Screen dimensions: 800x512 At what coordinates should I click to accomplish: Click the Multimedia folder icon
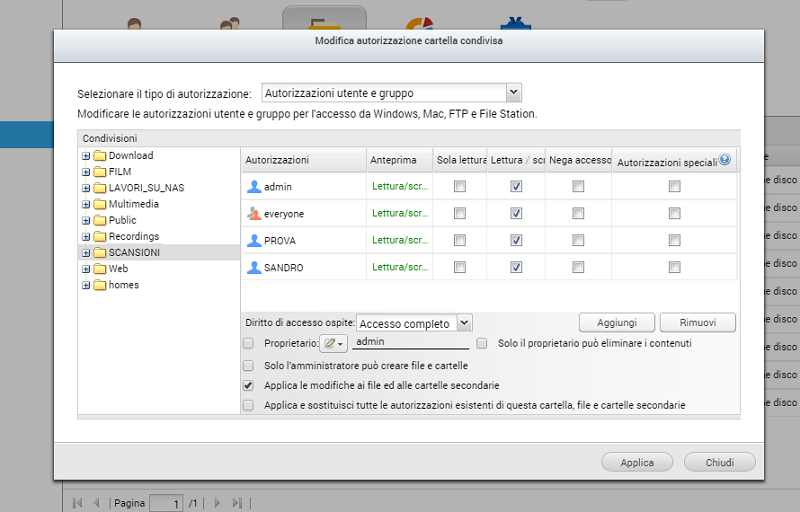[x=100, y=204]
